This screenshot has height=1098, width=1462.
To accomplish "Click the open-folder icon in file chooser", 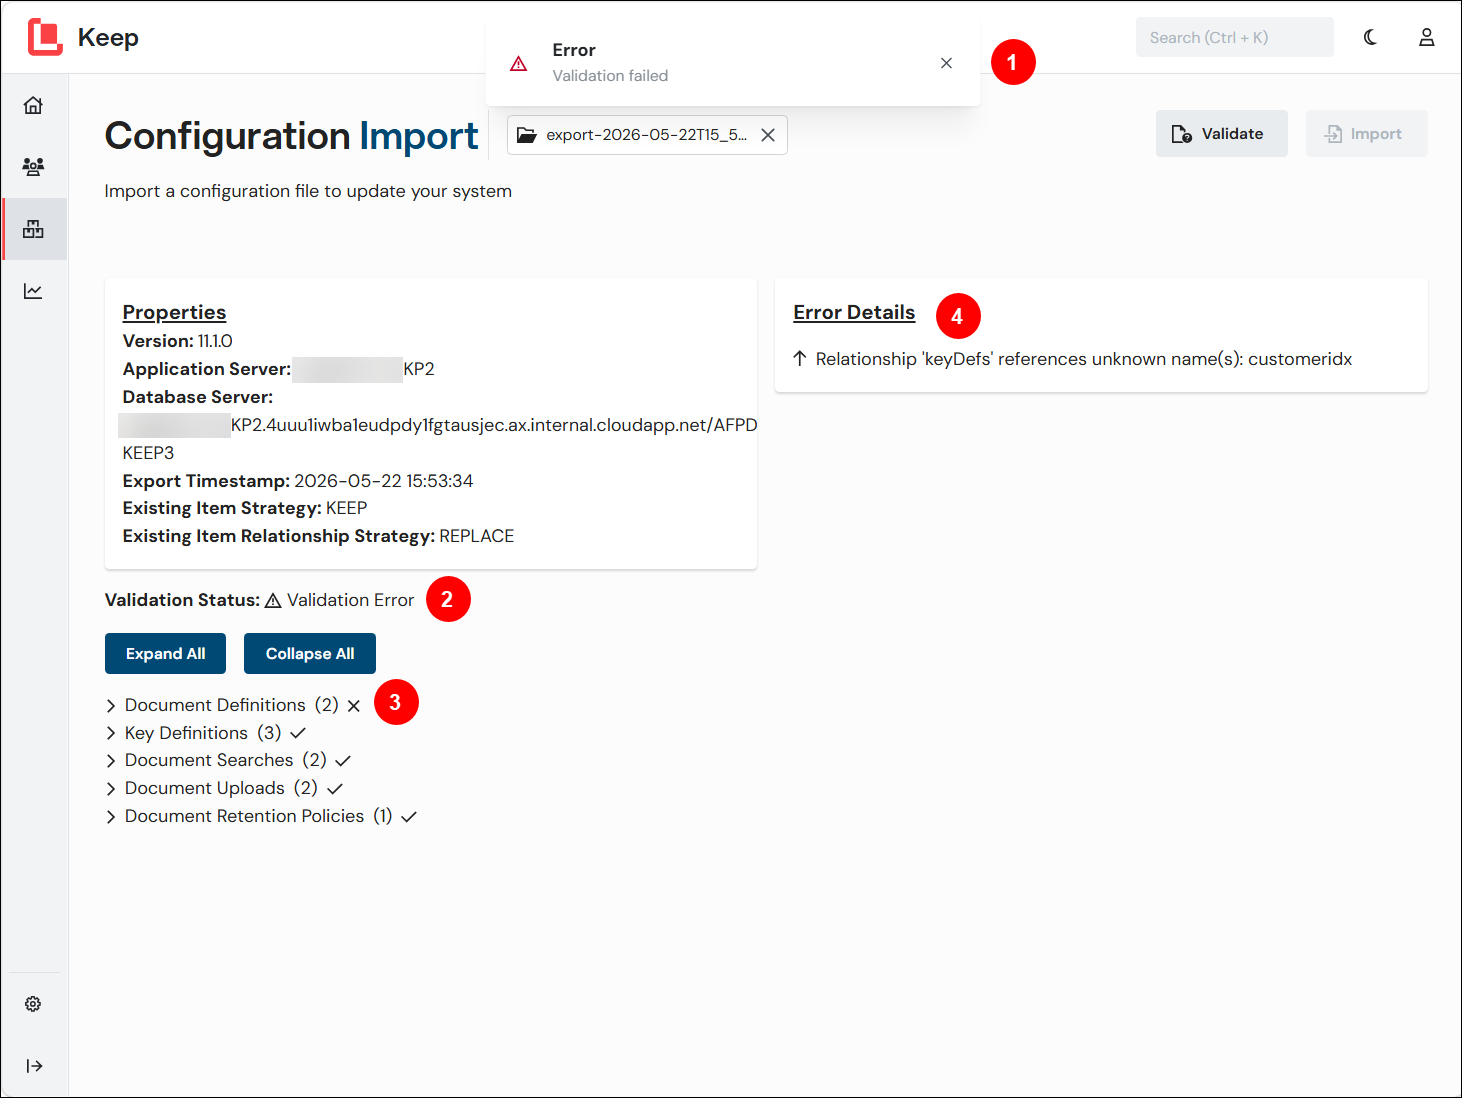I will (527, 135).
